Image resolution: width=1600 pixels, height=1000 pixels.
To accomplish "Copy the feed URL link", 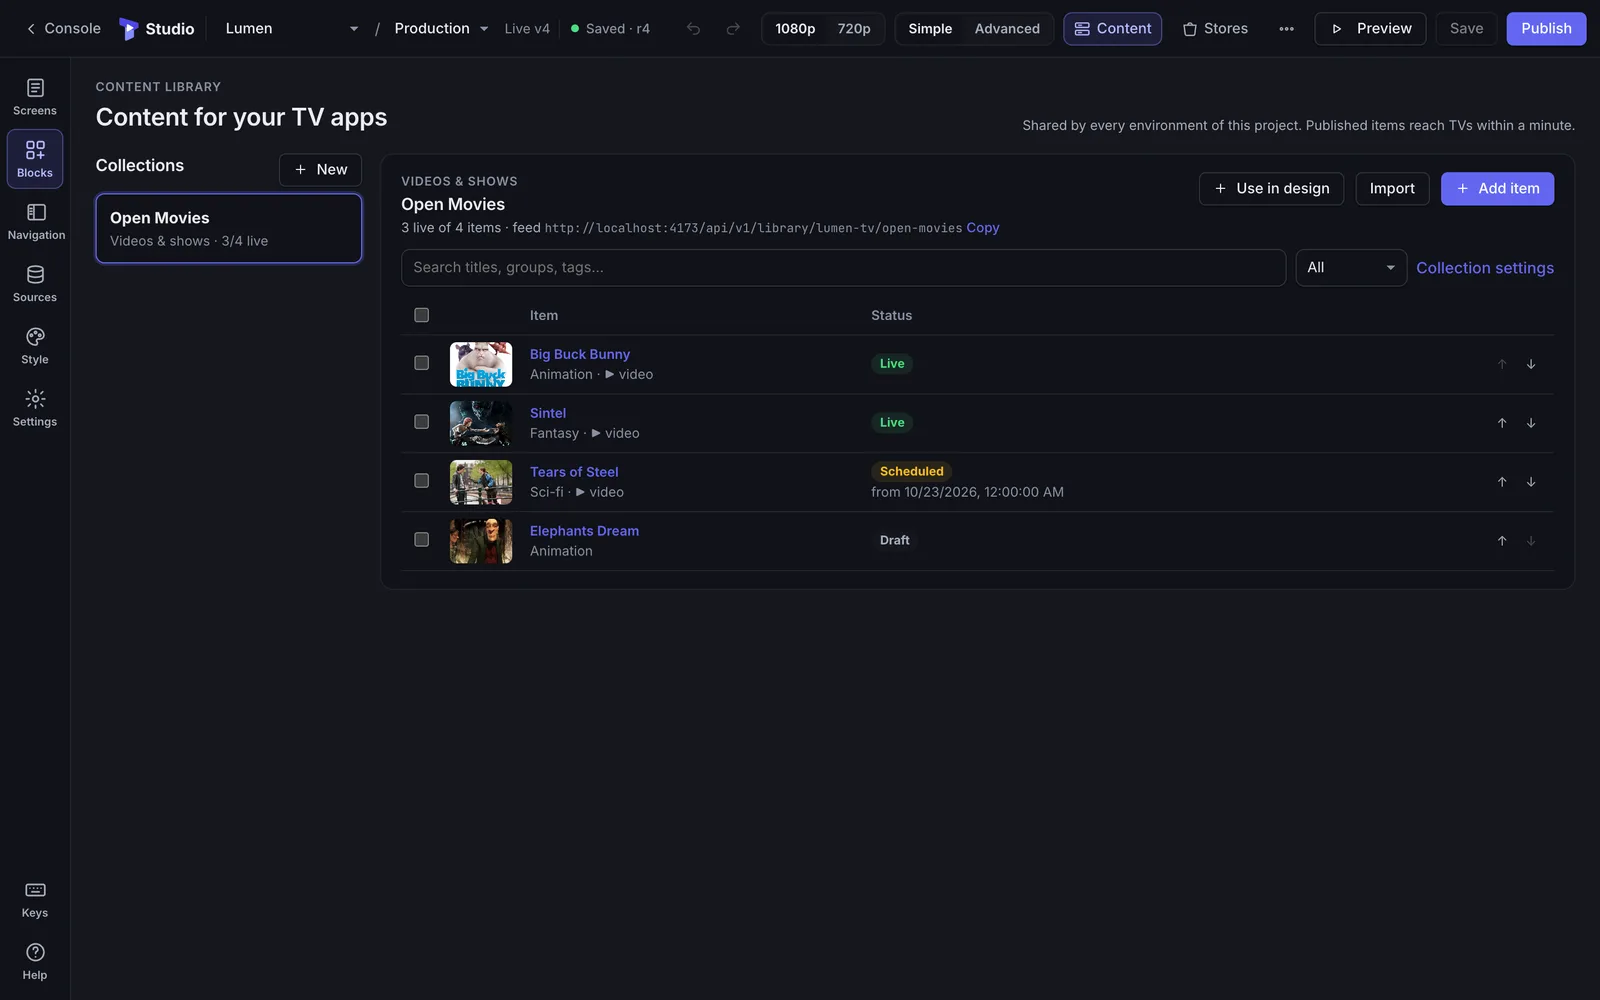I will (983, 228).
